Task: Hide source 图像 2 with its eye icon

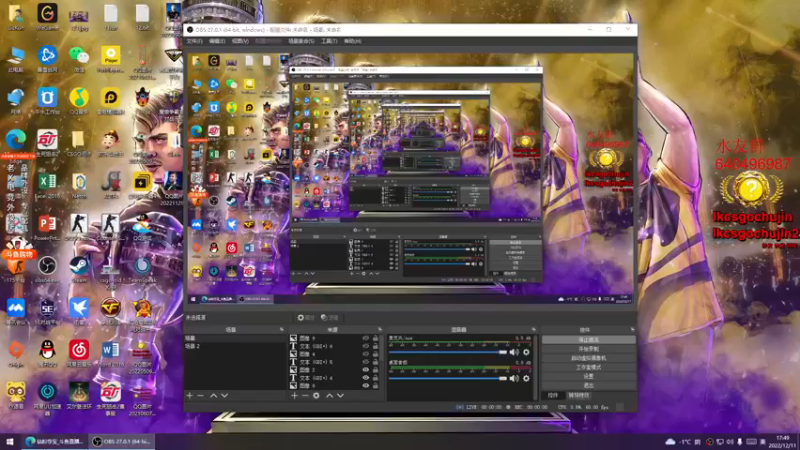Action: click(365, 370)
